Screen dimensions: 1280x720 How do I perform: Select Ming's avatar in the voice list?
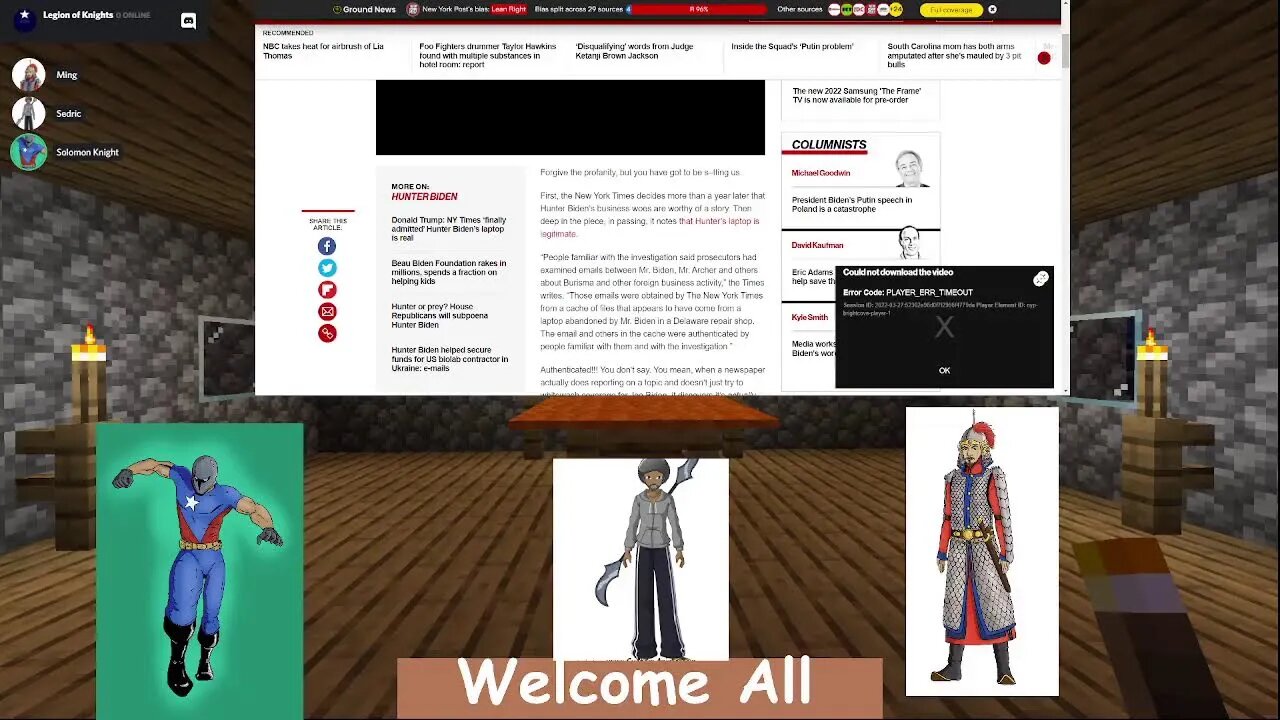pos(28,75)
